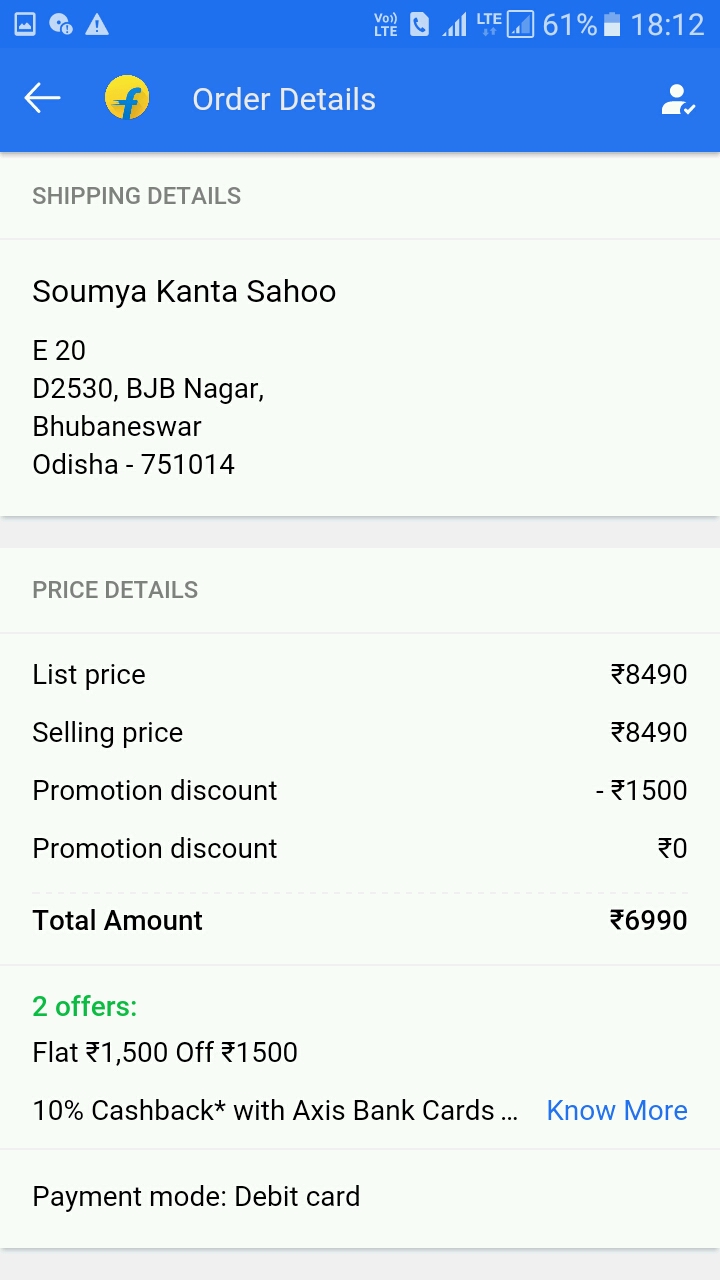Tap the phone call status icon

click(420, 24)
